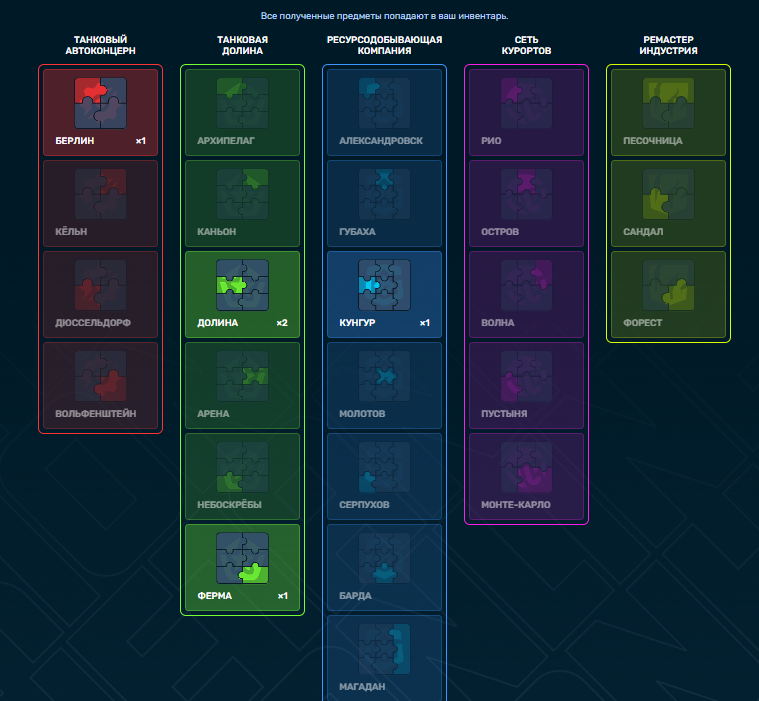This screenshot has width=759, height=701.
Task: Click the ×2 count on Долина
Action: 282,323
